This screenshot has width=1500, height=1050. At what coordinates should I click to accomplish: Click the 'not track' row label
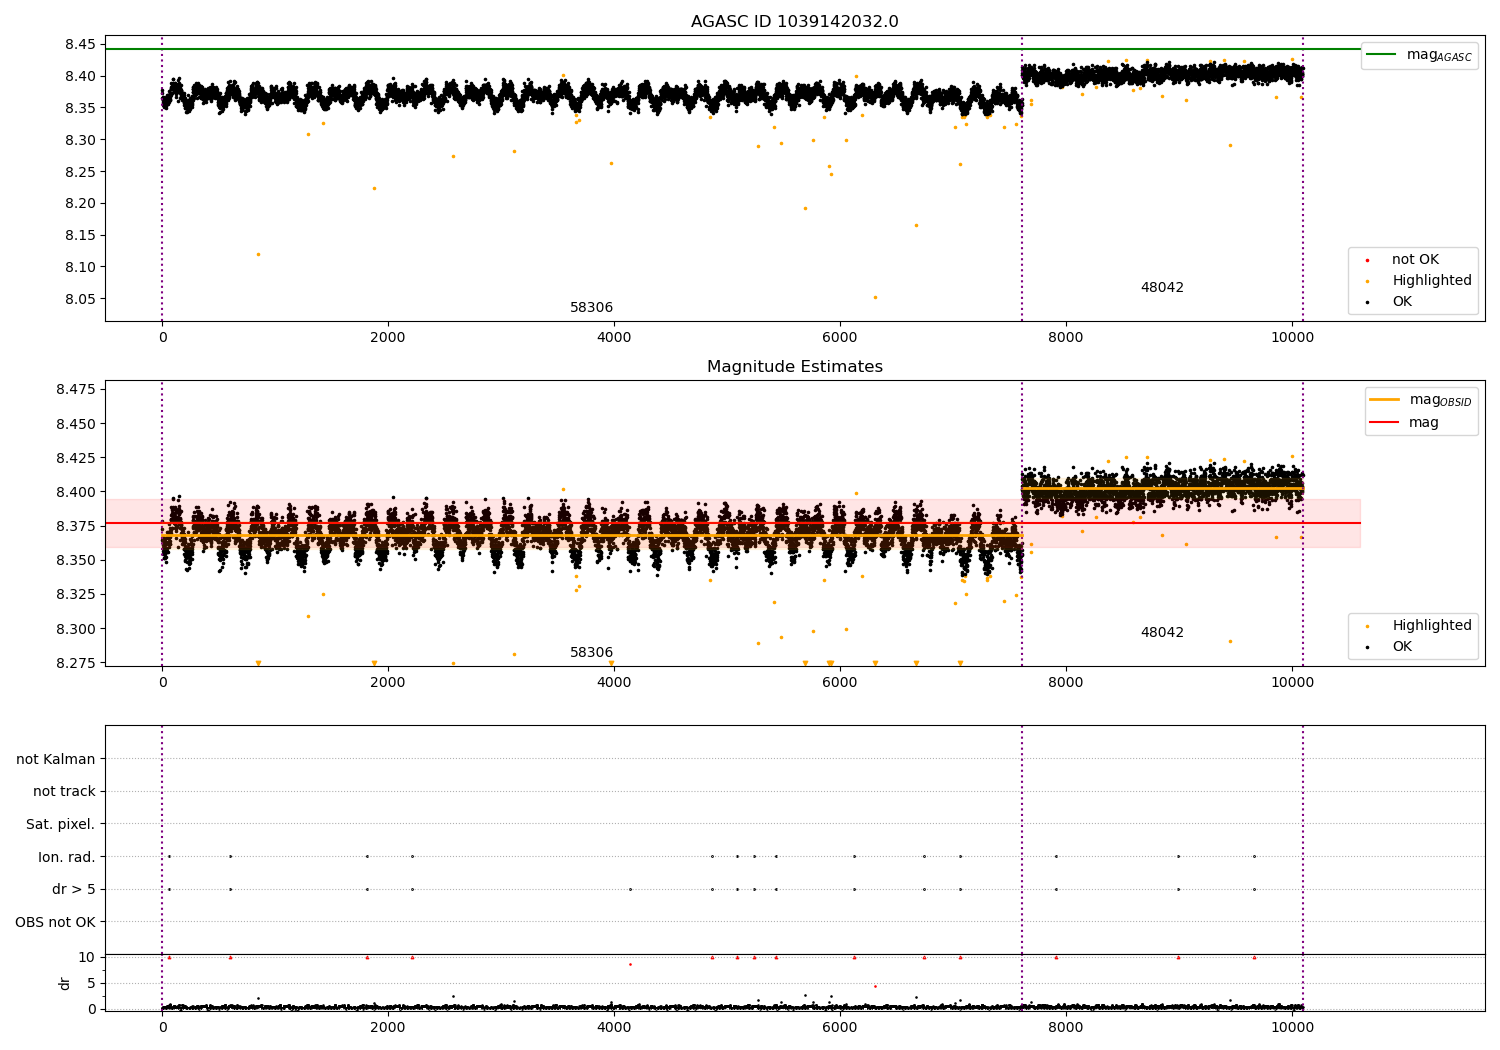click(x=64, y=792)
